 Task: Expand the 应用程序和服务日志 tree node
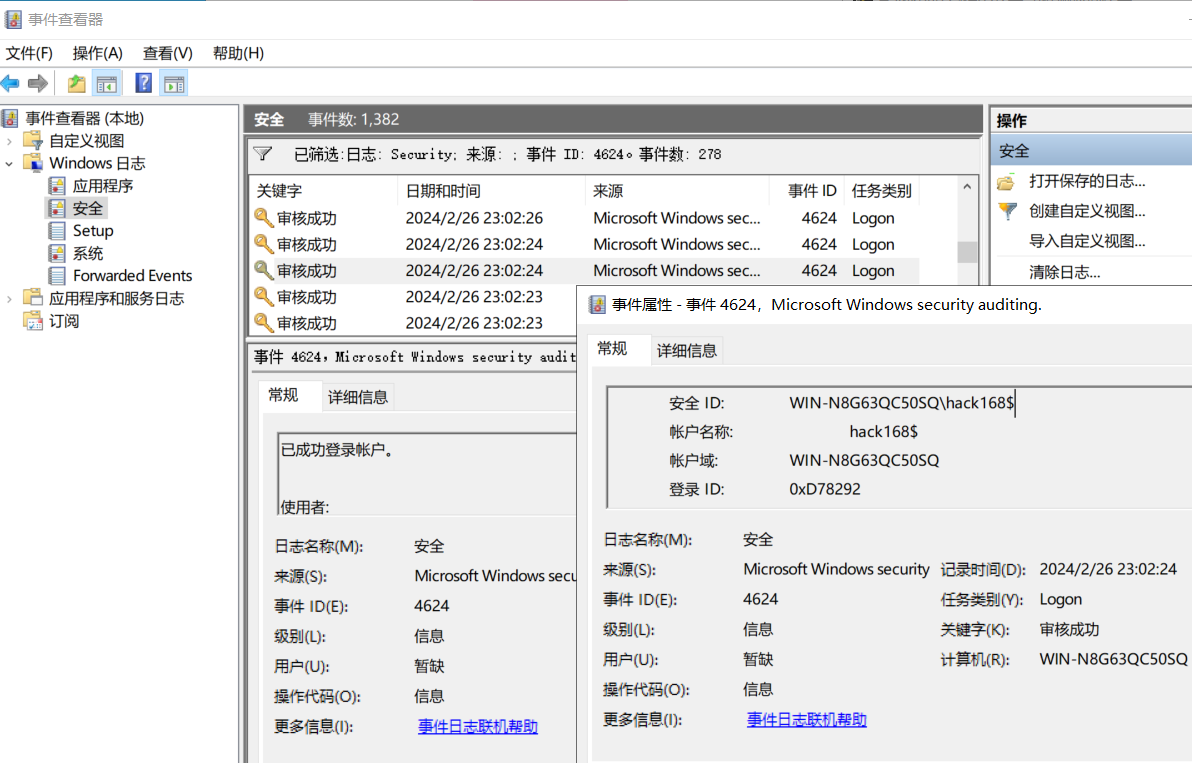[x=9, y=299]
